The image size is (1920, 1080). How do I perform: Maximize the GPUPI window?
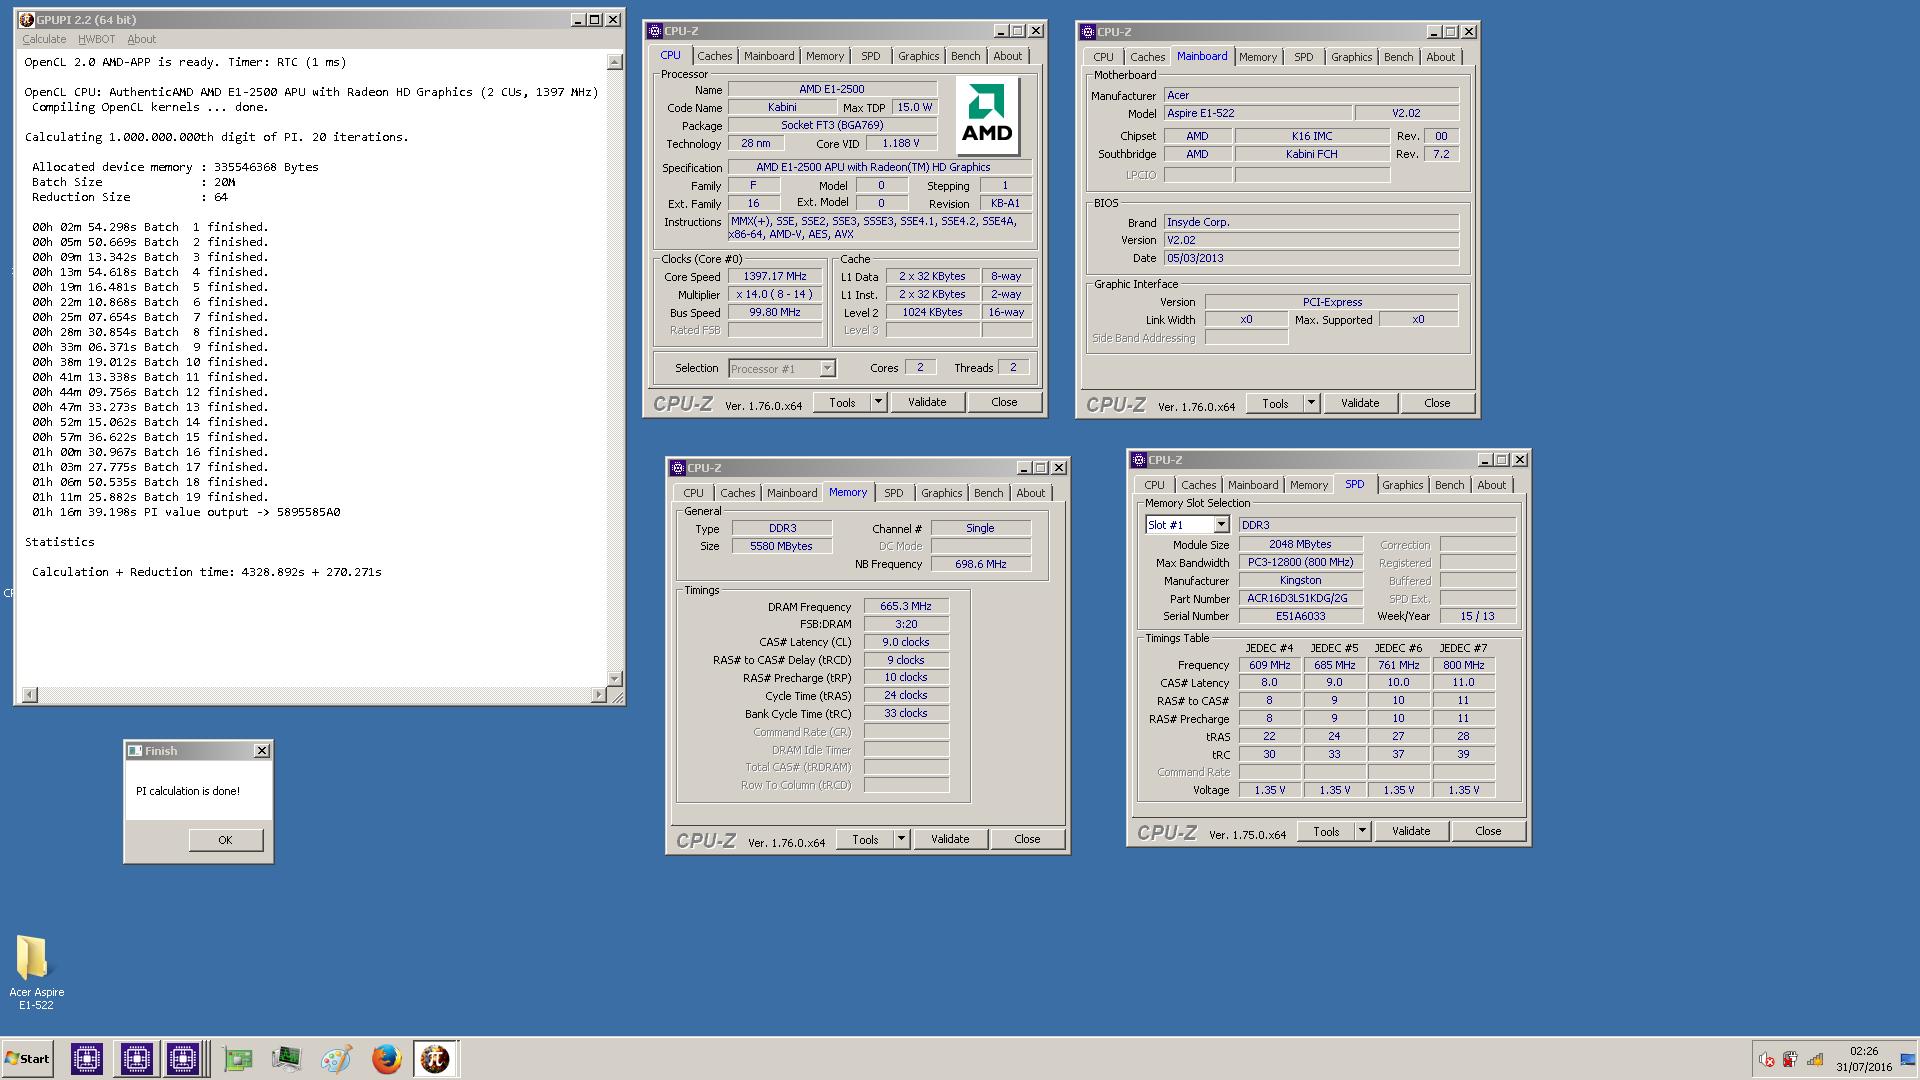point(595,20)
